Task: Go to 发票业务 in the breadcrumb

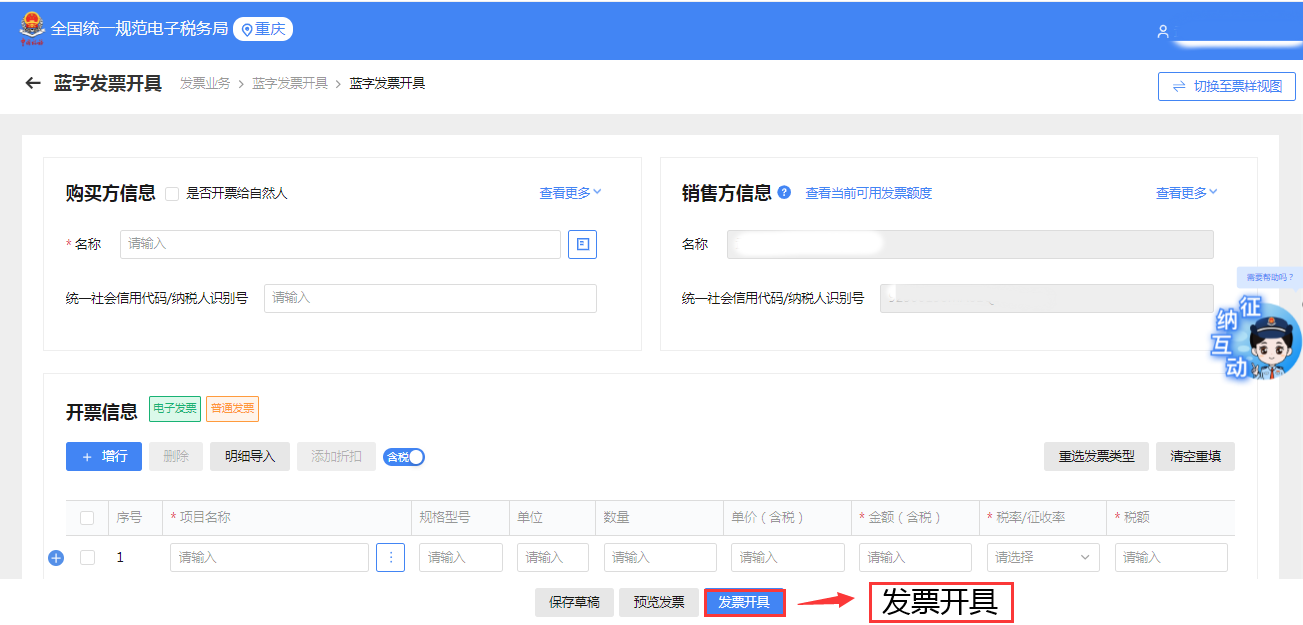Action: point(204,84)
